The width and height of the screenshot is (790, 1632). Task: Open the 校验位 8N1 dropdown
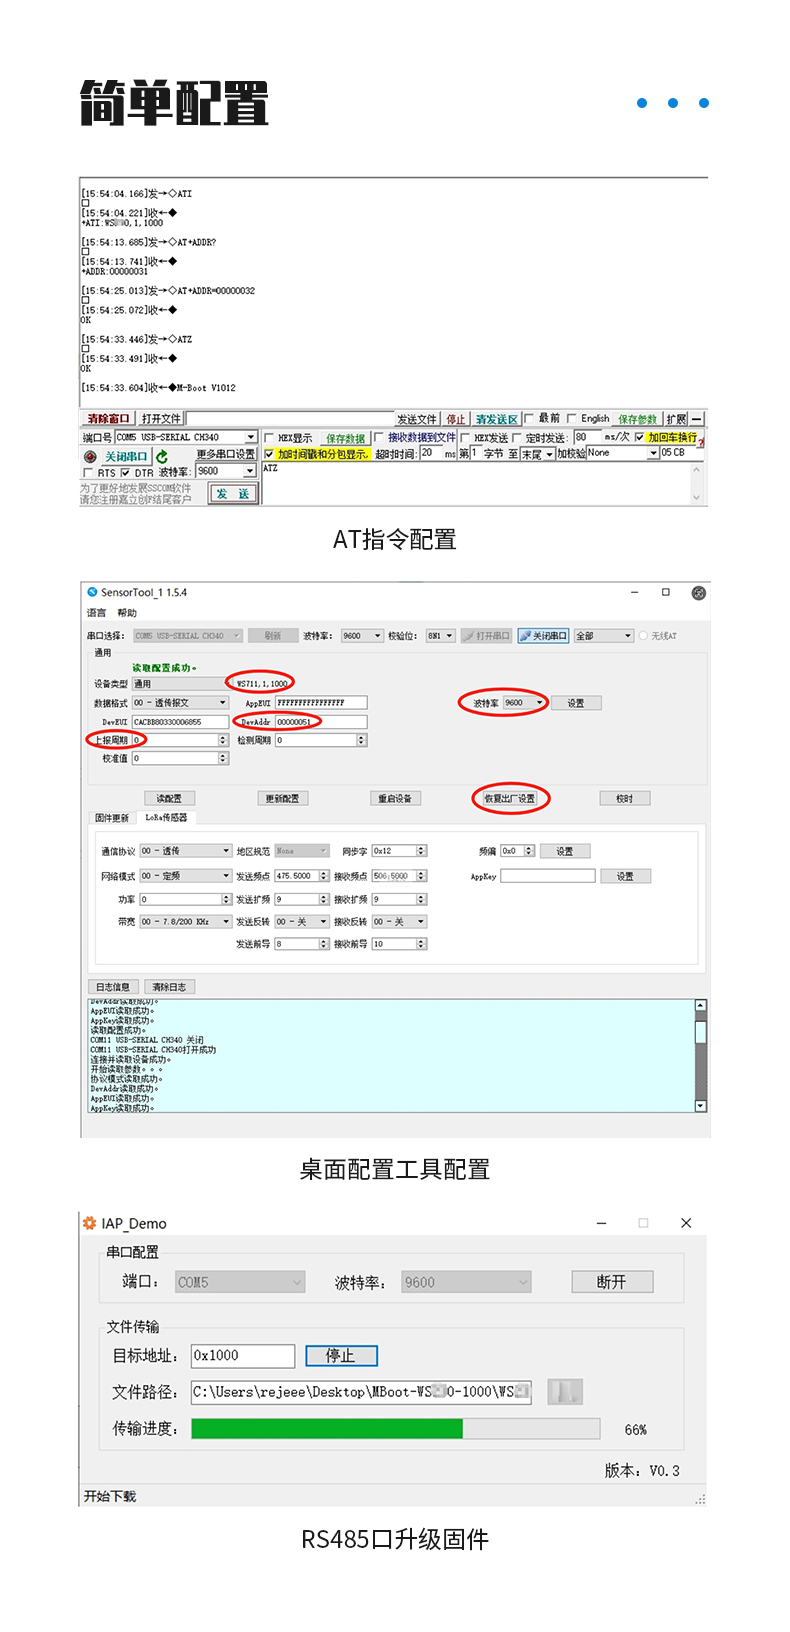(441, 636)
